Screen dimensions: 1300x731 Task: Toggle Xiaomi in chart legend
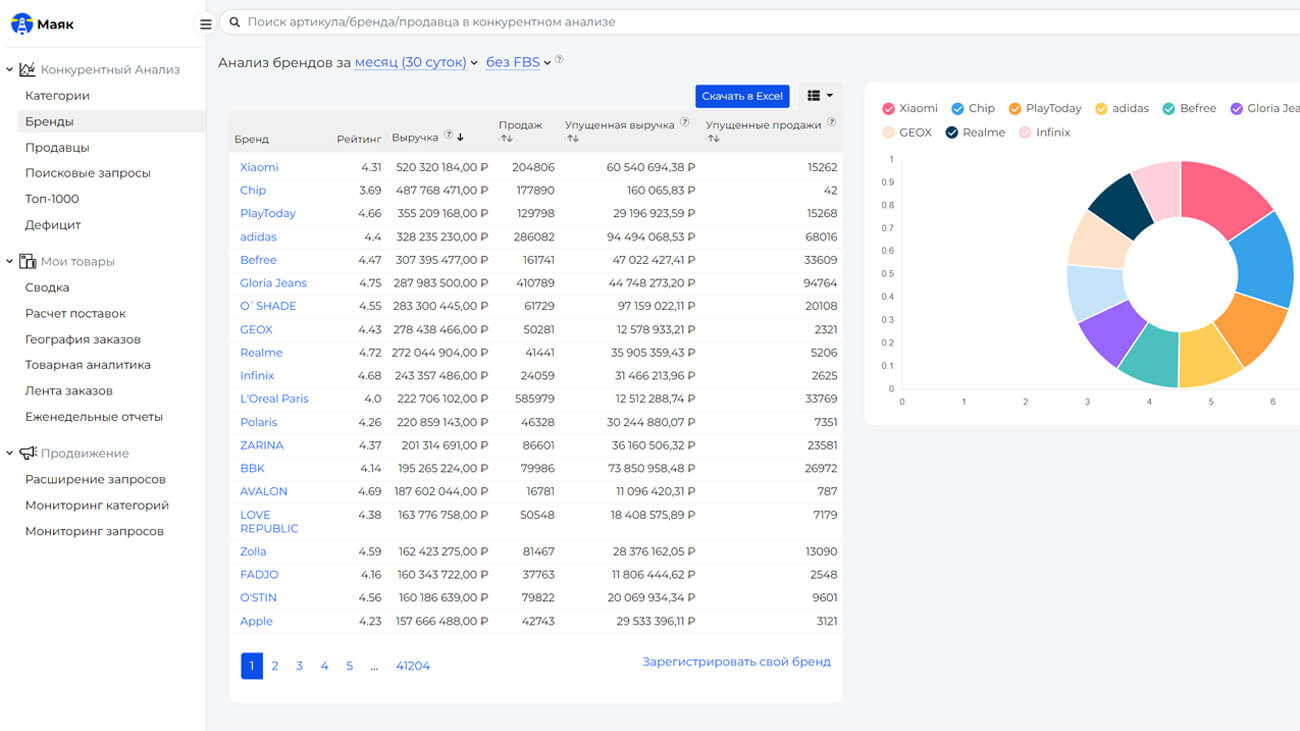tap(888, 108)
